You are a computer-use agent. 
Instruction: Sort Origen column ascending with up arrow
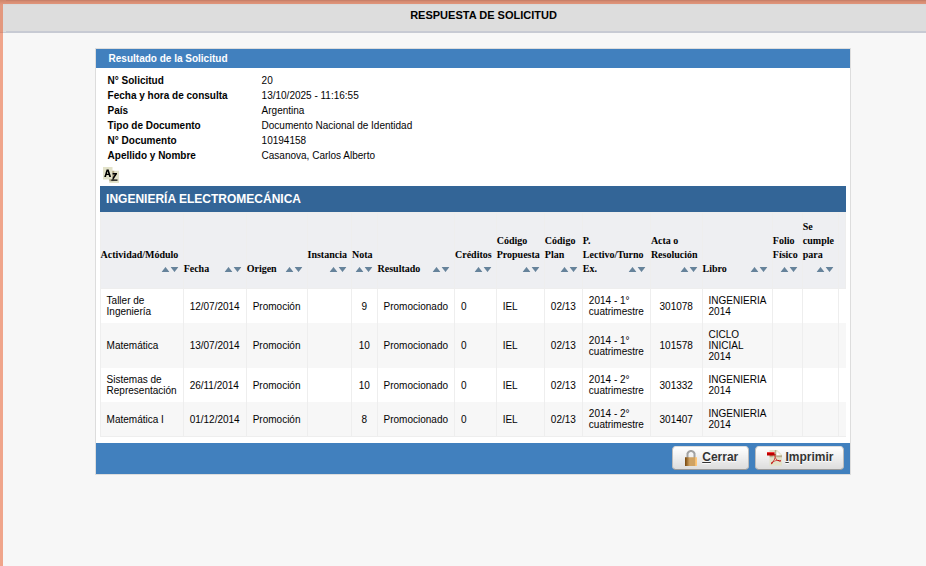click(289, 269)
